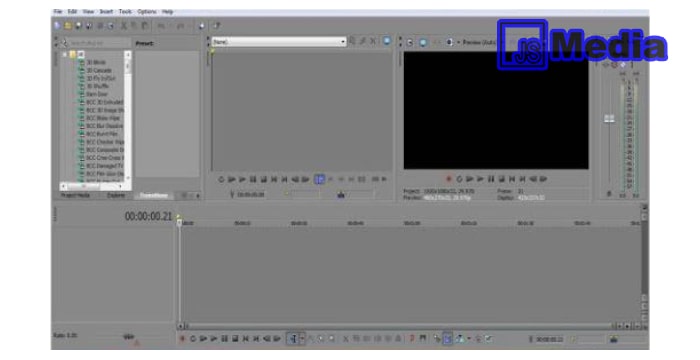
Task: Click the Pause button in timeline transport
Action: tap(225, 339)
